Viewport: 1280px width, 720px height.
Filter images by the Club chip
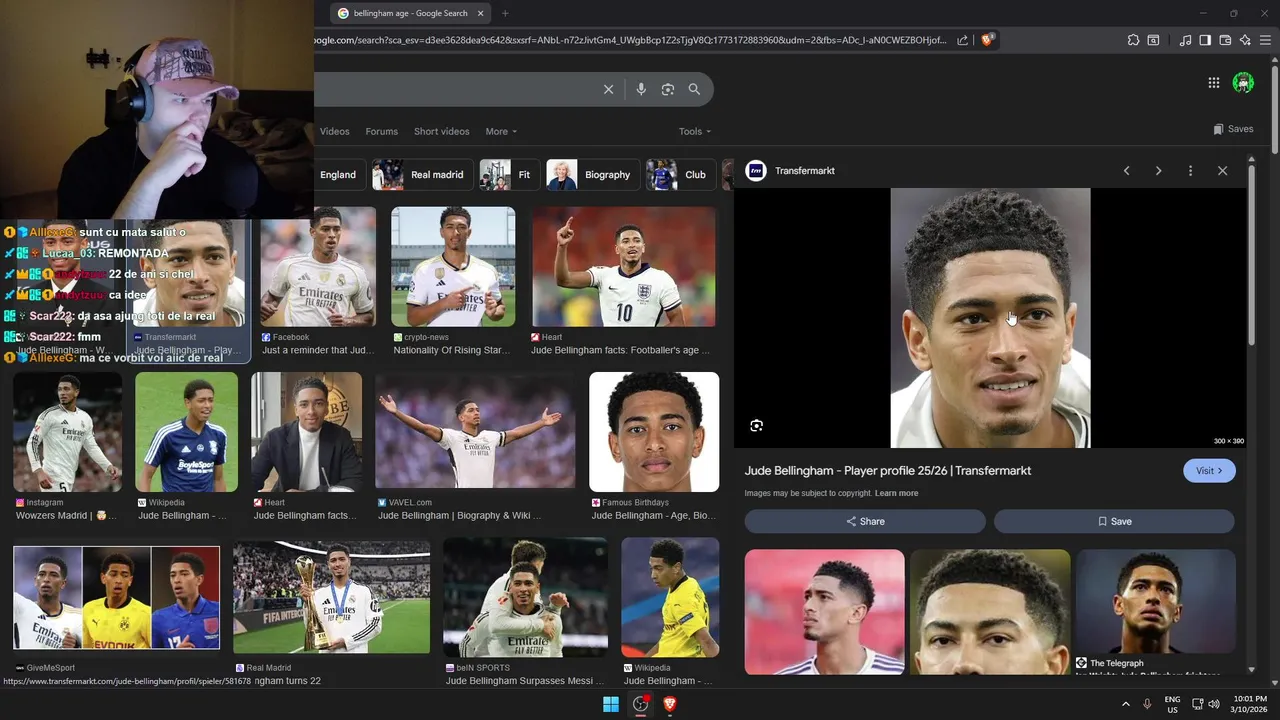(x=679, y=174)
